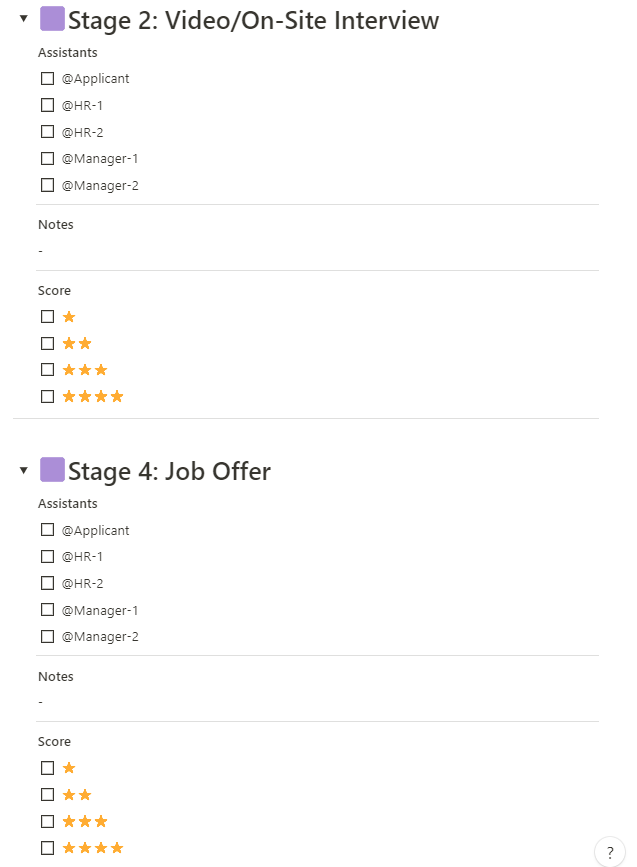Click the @Applicant mention in Stage 4
The width and height of the screenshot is (637, 867).
pos(95,531)
